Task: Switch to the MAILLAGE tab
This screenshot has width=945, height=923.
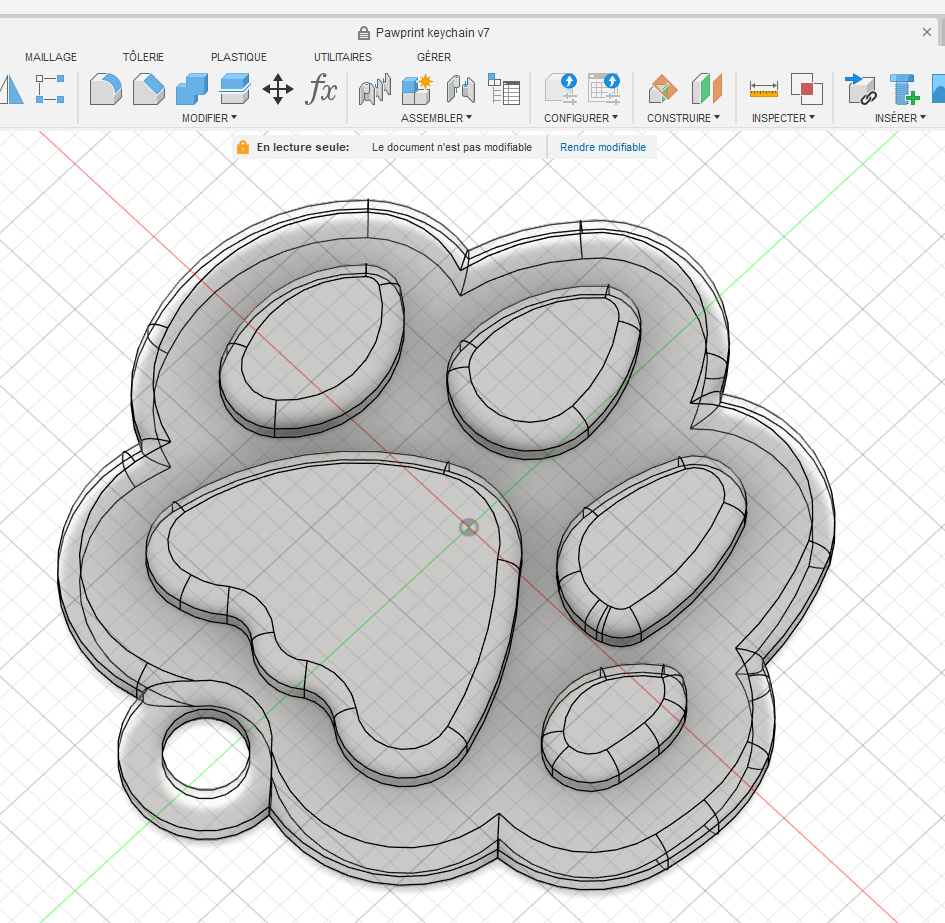Action: 51,57
